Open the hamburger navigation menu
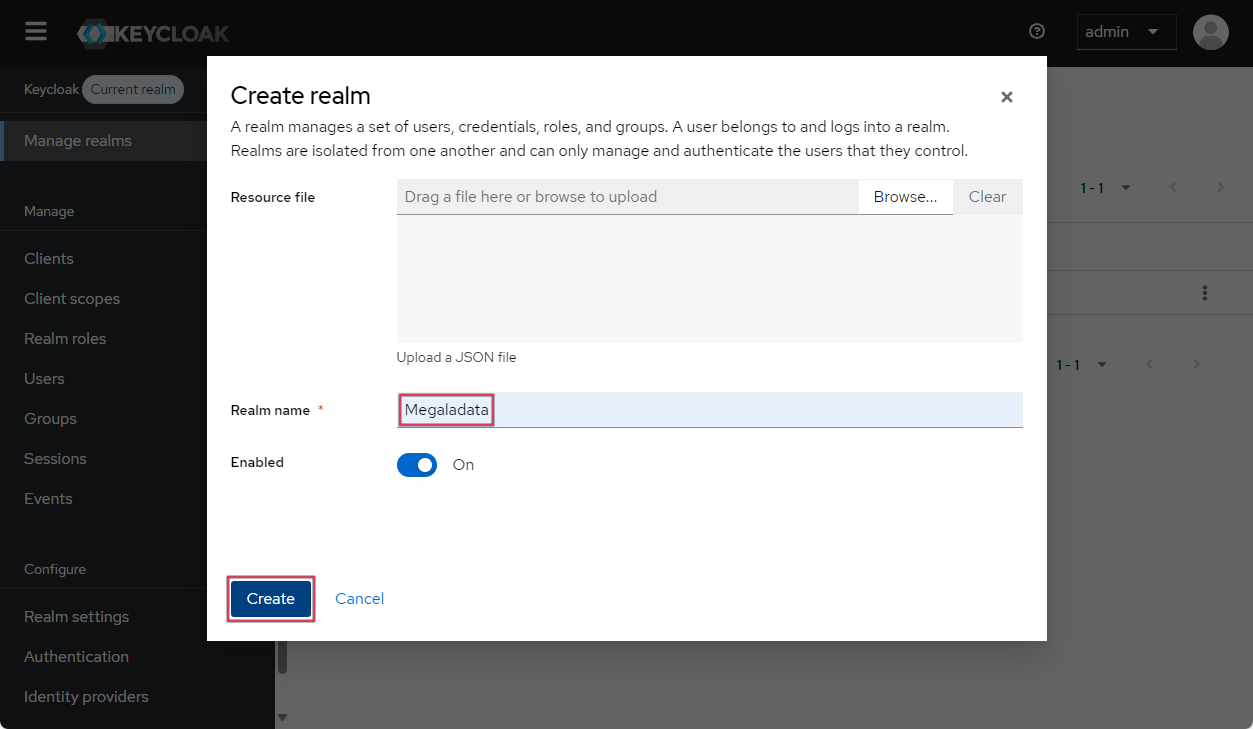Image resolution: width=1253 pixels, height=729 pixels. click(x=36, y=32)
